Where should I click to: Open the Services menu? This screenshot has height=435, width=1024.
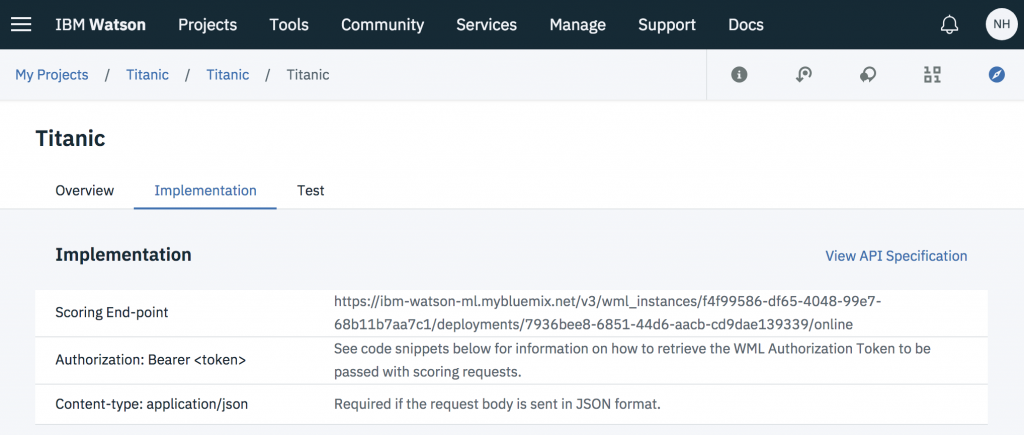(x=486, y=25)
